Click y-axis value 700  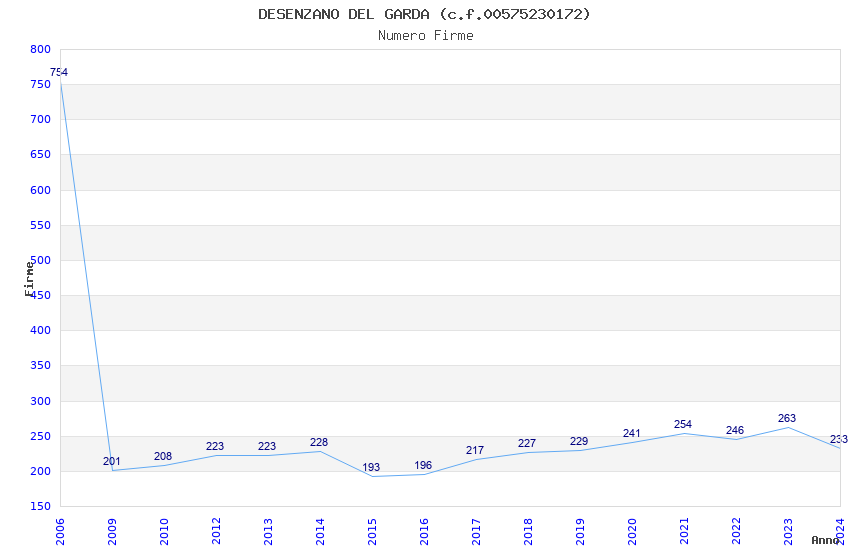coord(41,119)
